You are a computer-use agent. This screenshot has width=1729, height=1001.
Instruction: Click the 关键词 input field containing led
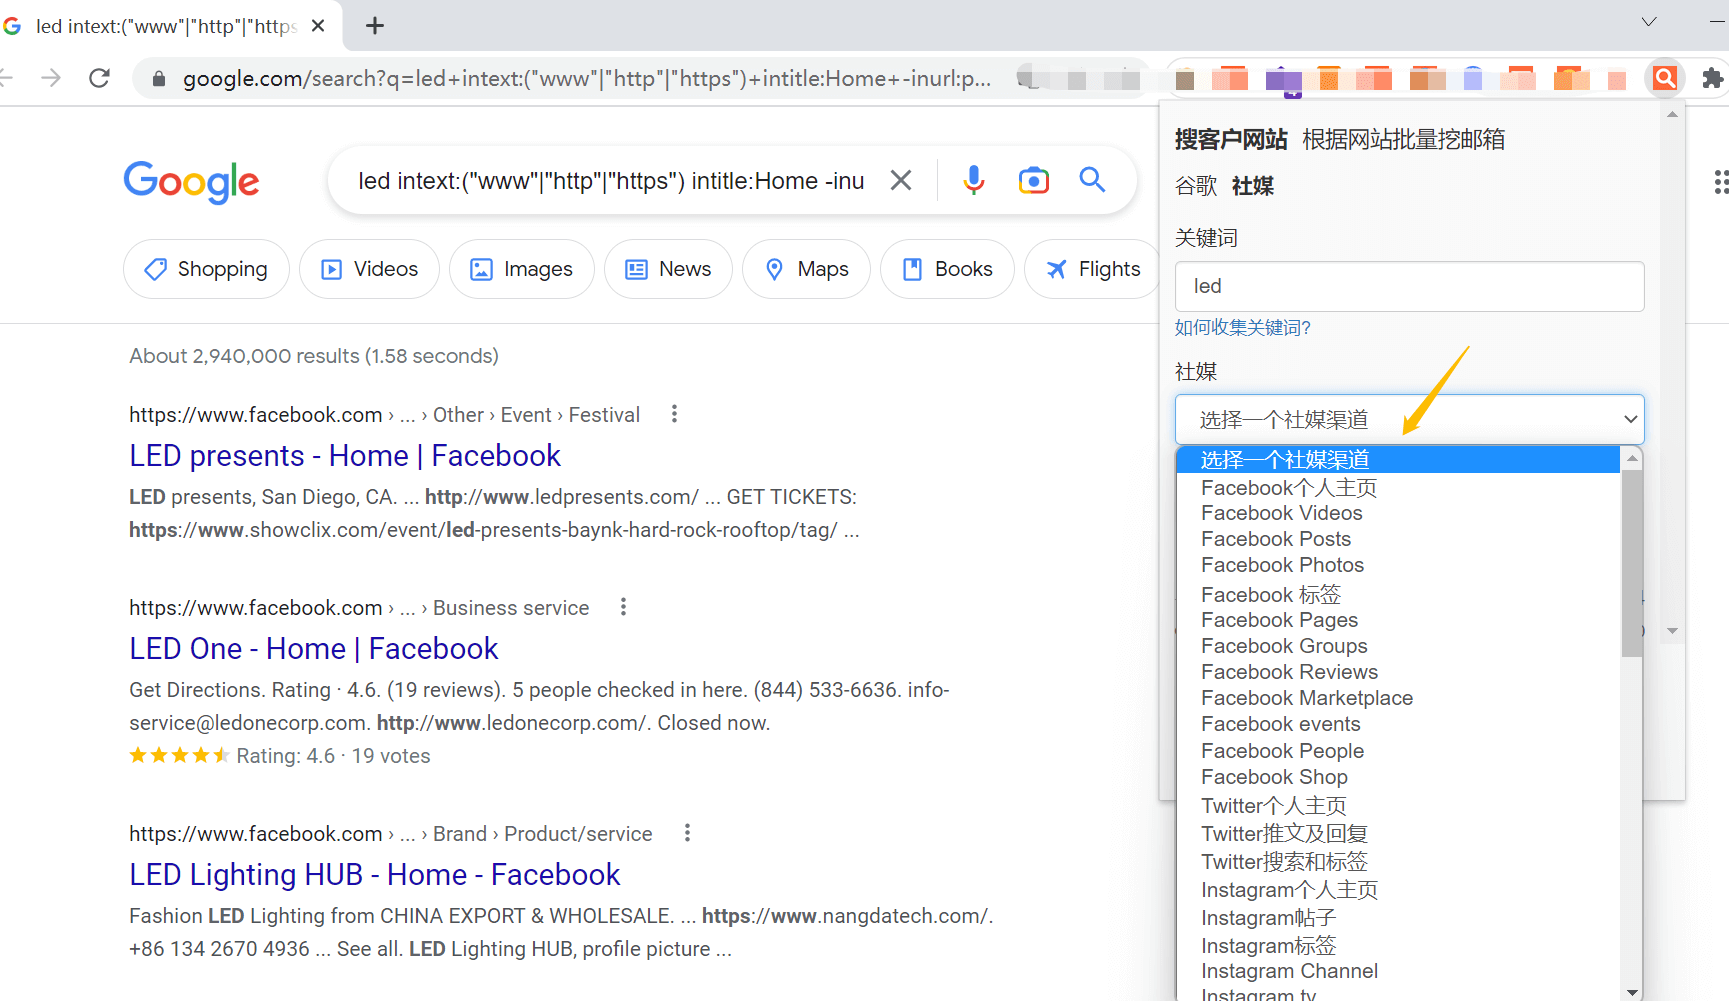pos(1410,286)
